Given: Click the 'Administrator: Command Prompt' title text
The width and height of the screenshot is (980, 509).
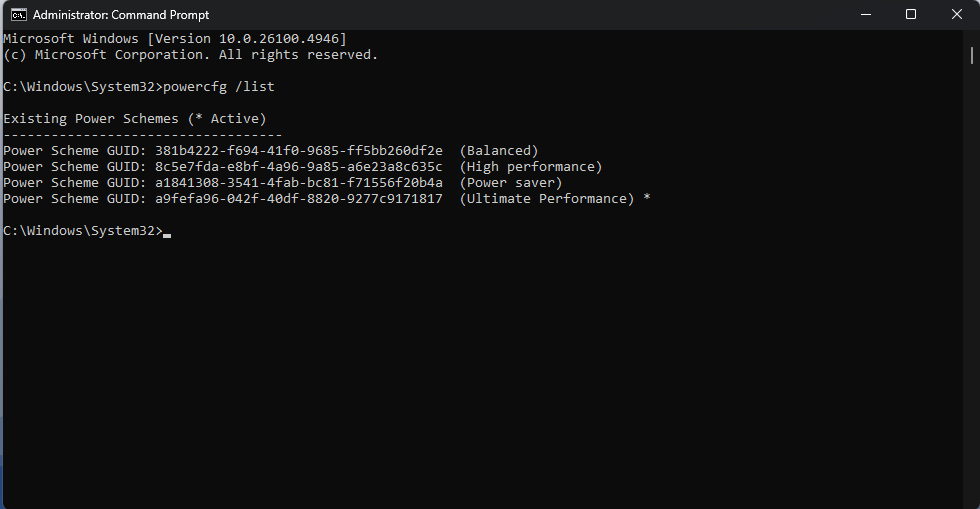Looking at the screenshot, I should (x=121, y=14).
